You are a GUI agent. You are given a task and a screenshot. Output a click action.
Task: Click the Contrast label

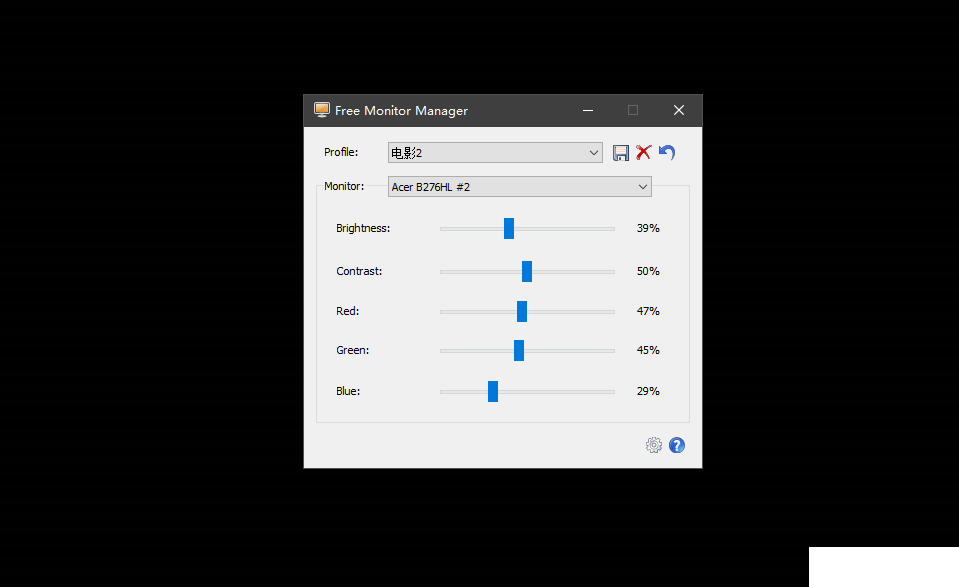(x=359, y=271)
